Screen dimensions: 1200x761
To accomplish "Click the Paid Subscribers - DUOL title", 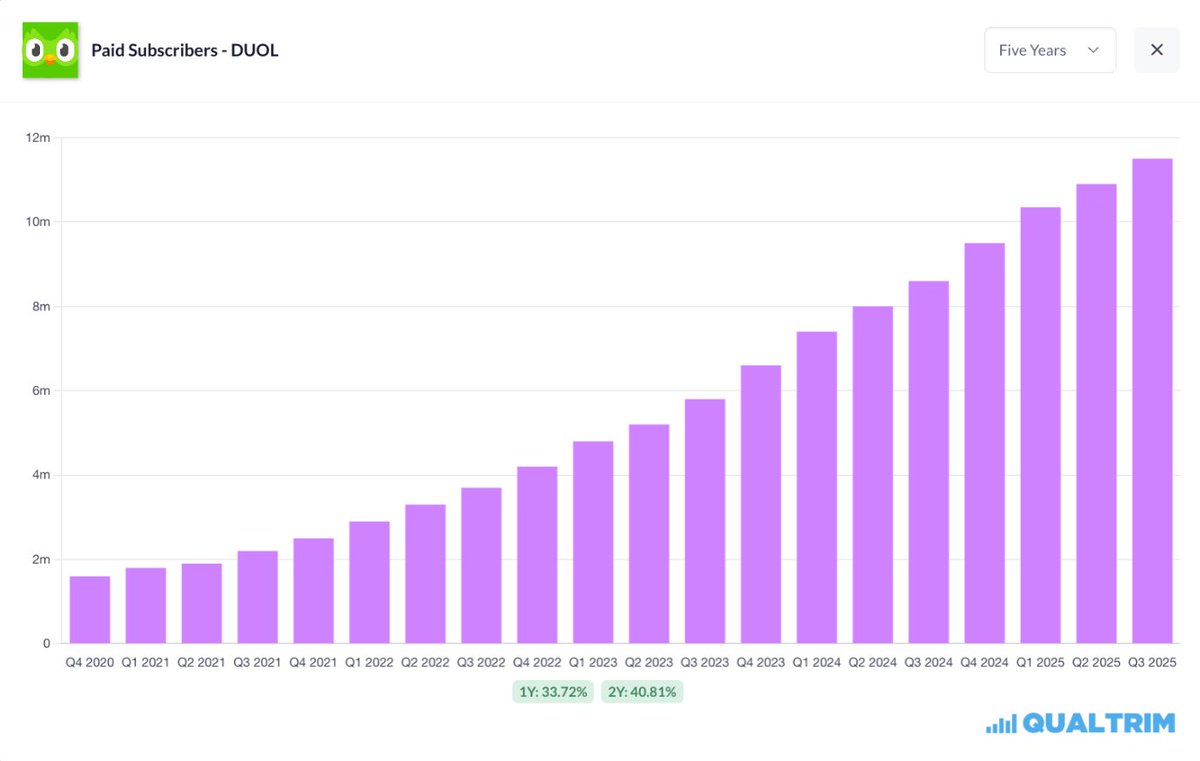I will click(185, 50).
